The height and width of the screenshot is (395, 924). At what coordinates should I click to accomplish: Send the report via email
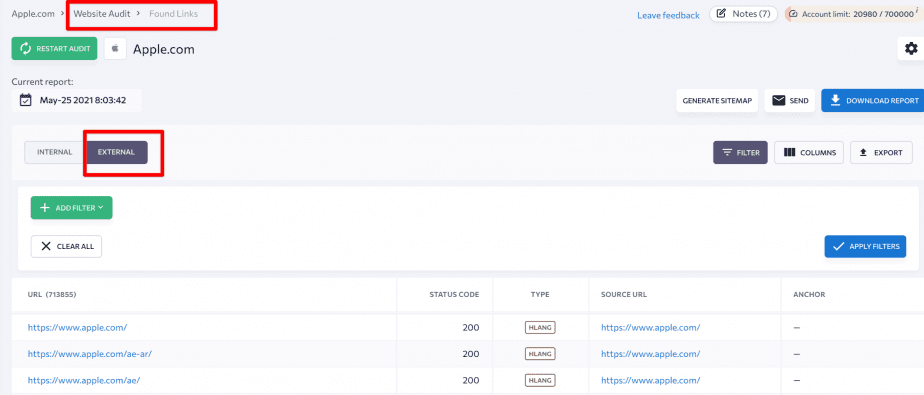[x=790, y=101]
